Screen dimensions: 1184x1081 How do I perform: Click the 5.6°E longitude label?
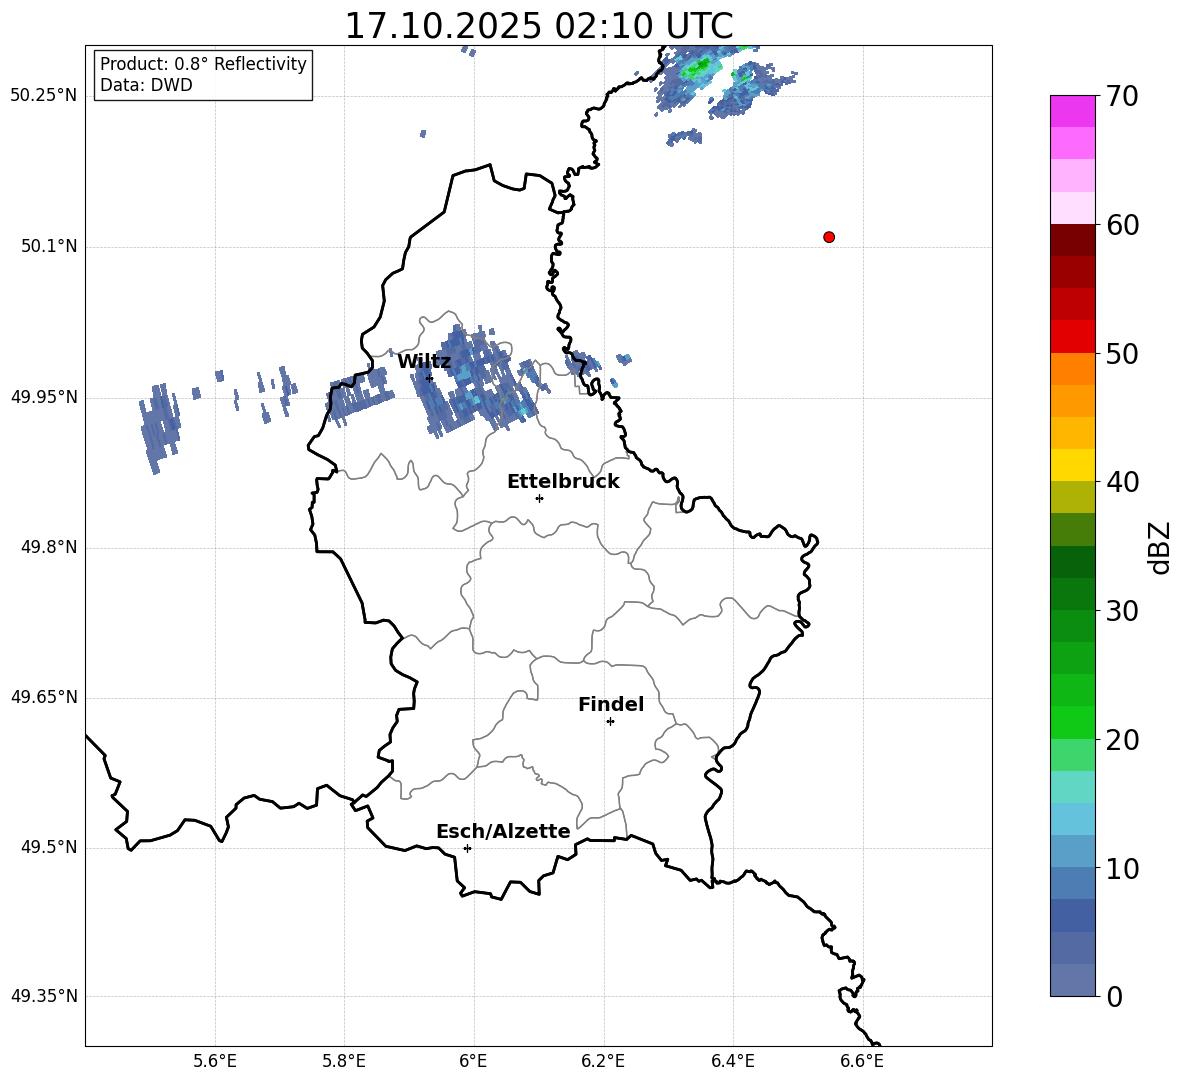pos(215,1061)
